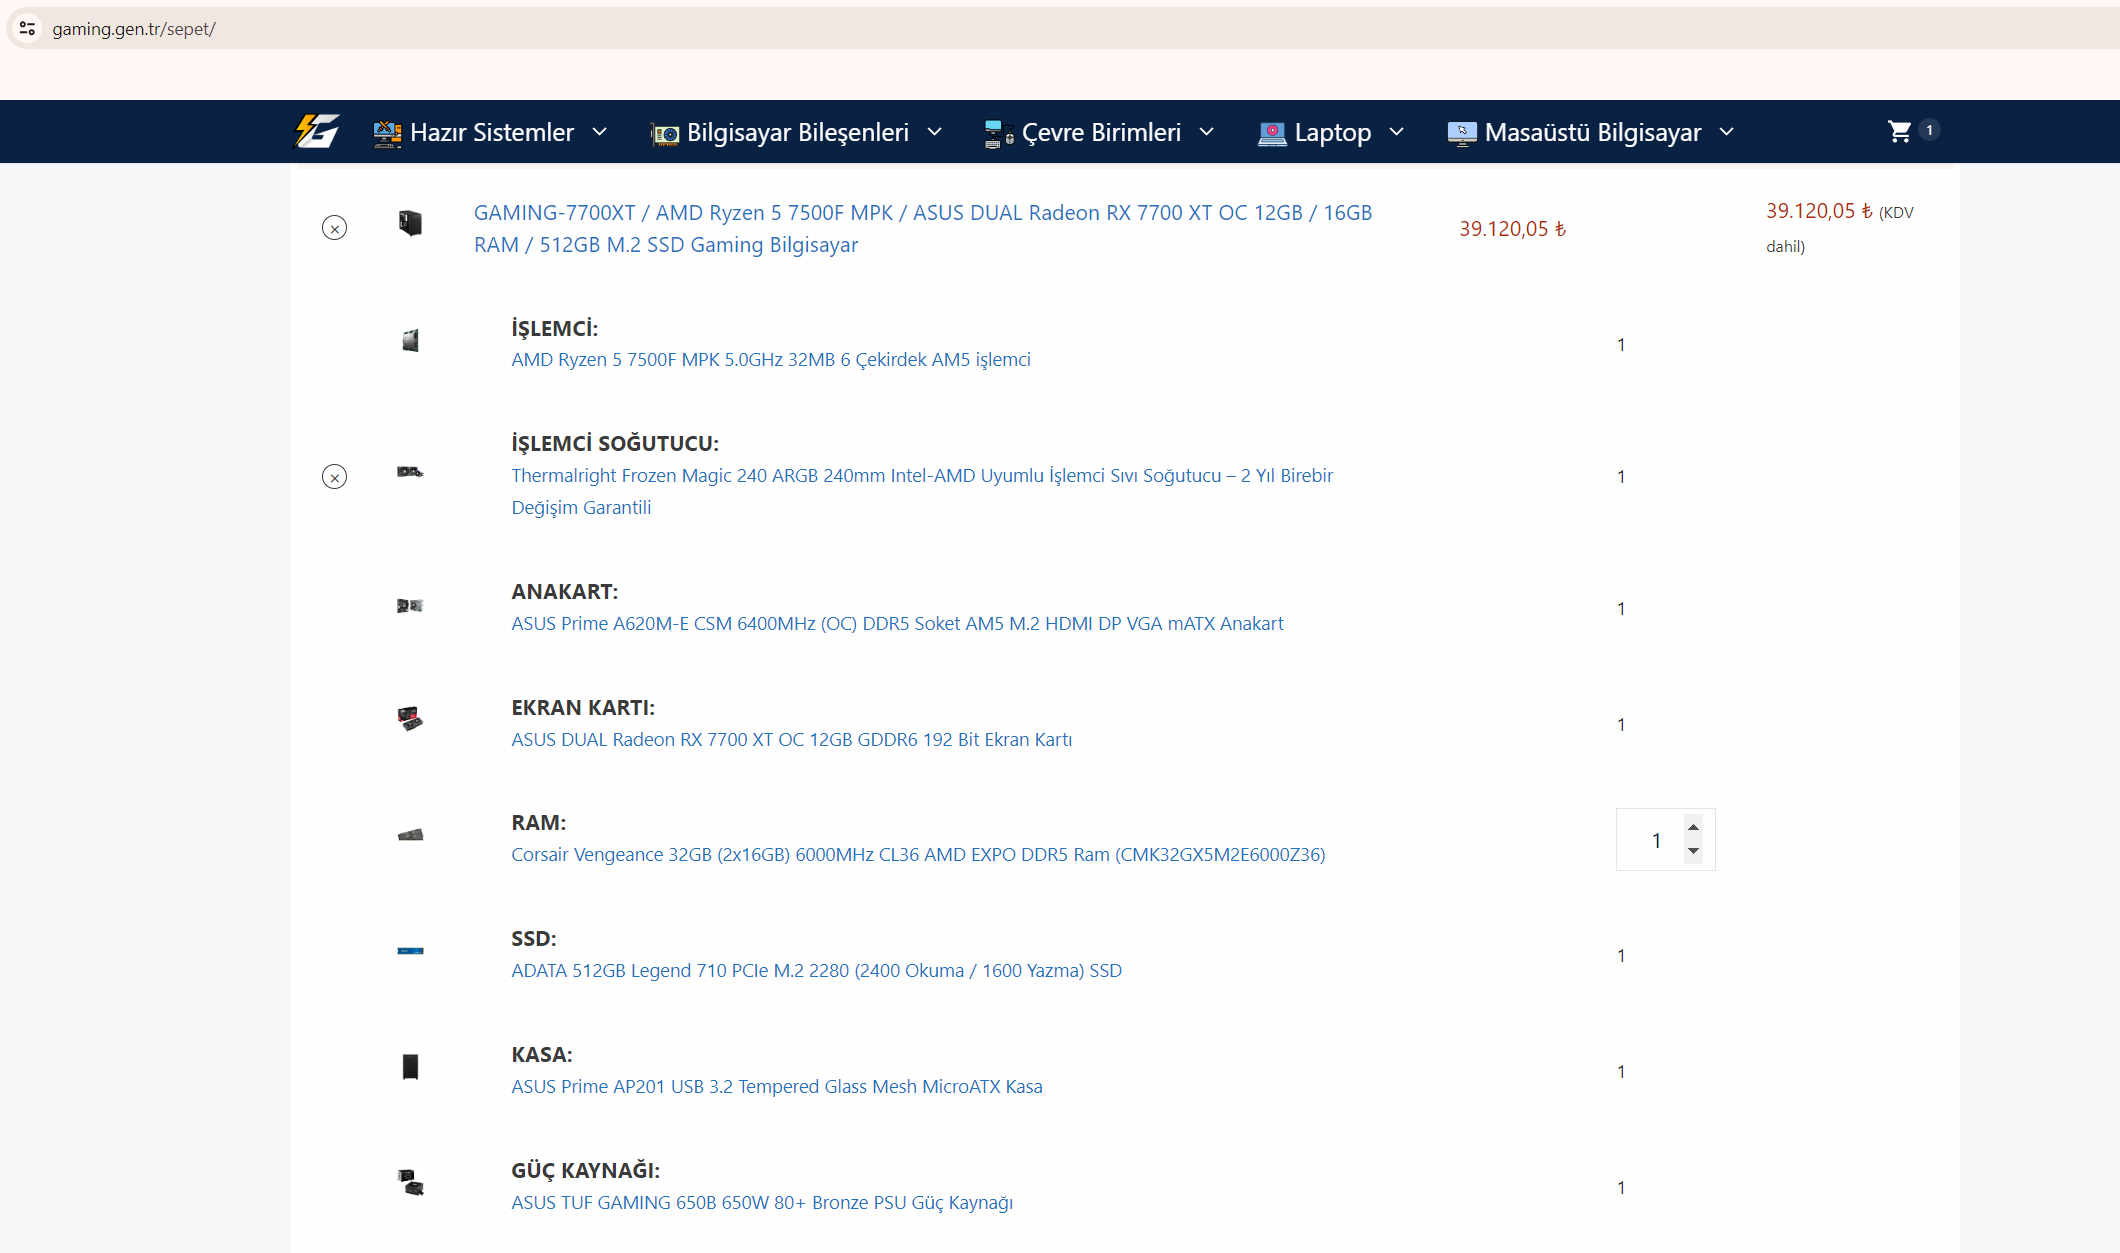2120x1253 pixels.
Task: Click the Hazır Sistemler menu icon
Action: tap(387, 133)
